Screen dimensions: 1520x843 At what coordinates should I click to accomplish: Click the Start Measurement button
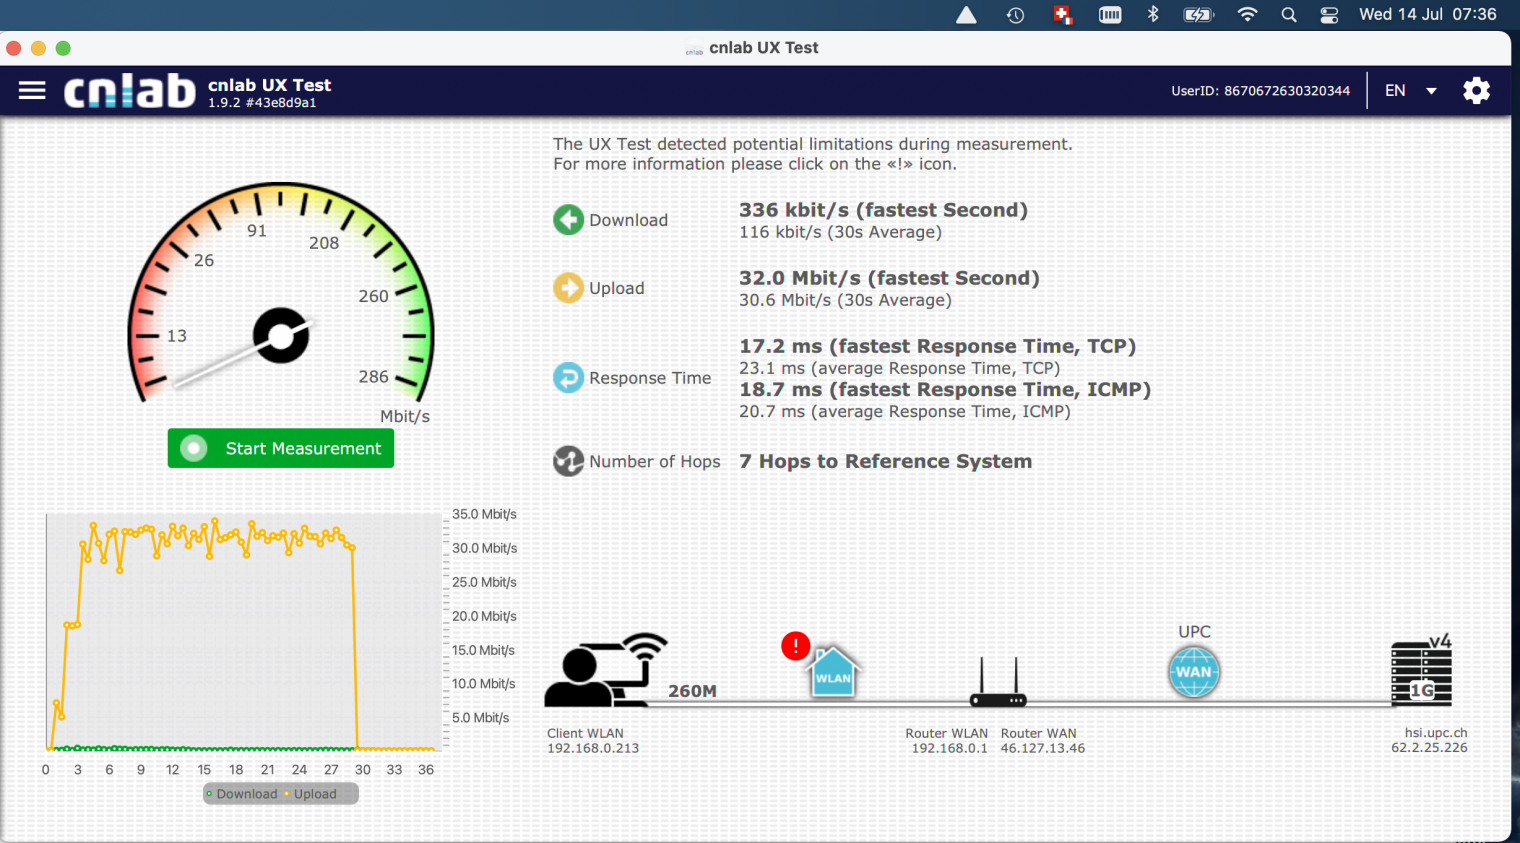tap(281, 448)
